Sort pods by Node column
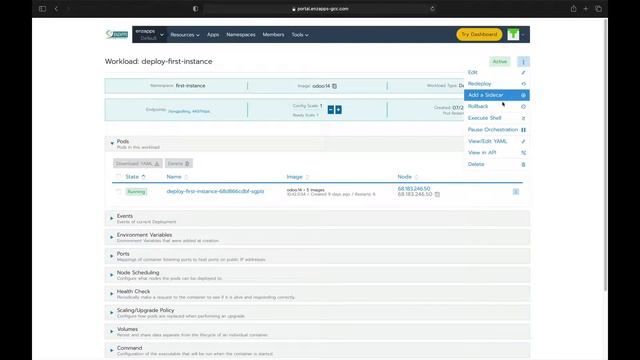This screenshot has width=640, height=360. pos(408,177)
